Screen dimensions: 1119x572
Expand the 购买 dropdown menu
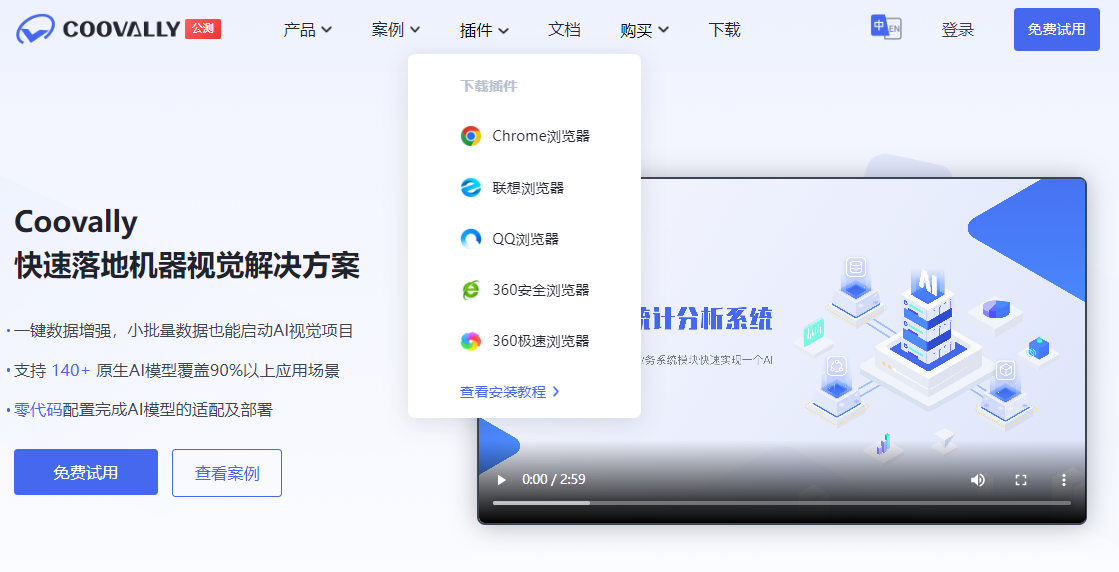click(x=644, y=30)
